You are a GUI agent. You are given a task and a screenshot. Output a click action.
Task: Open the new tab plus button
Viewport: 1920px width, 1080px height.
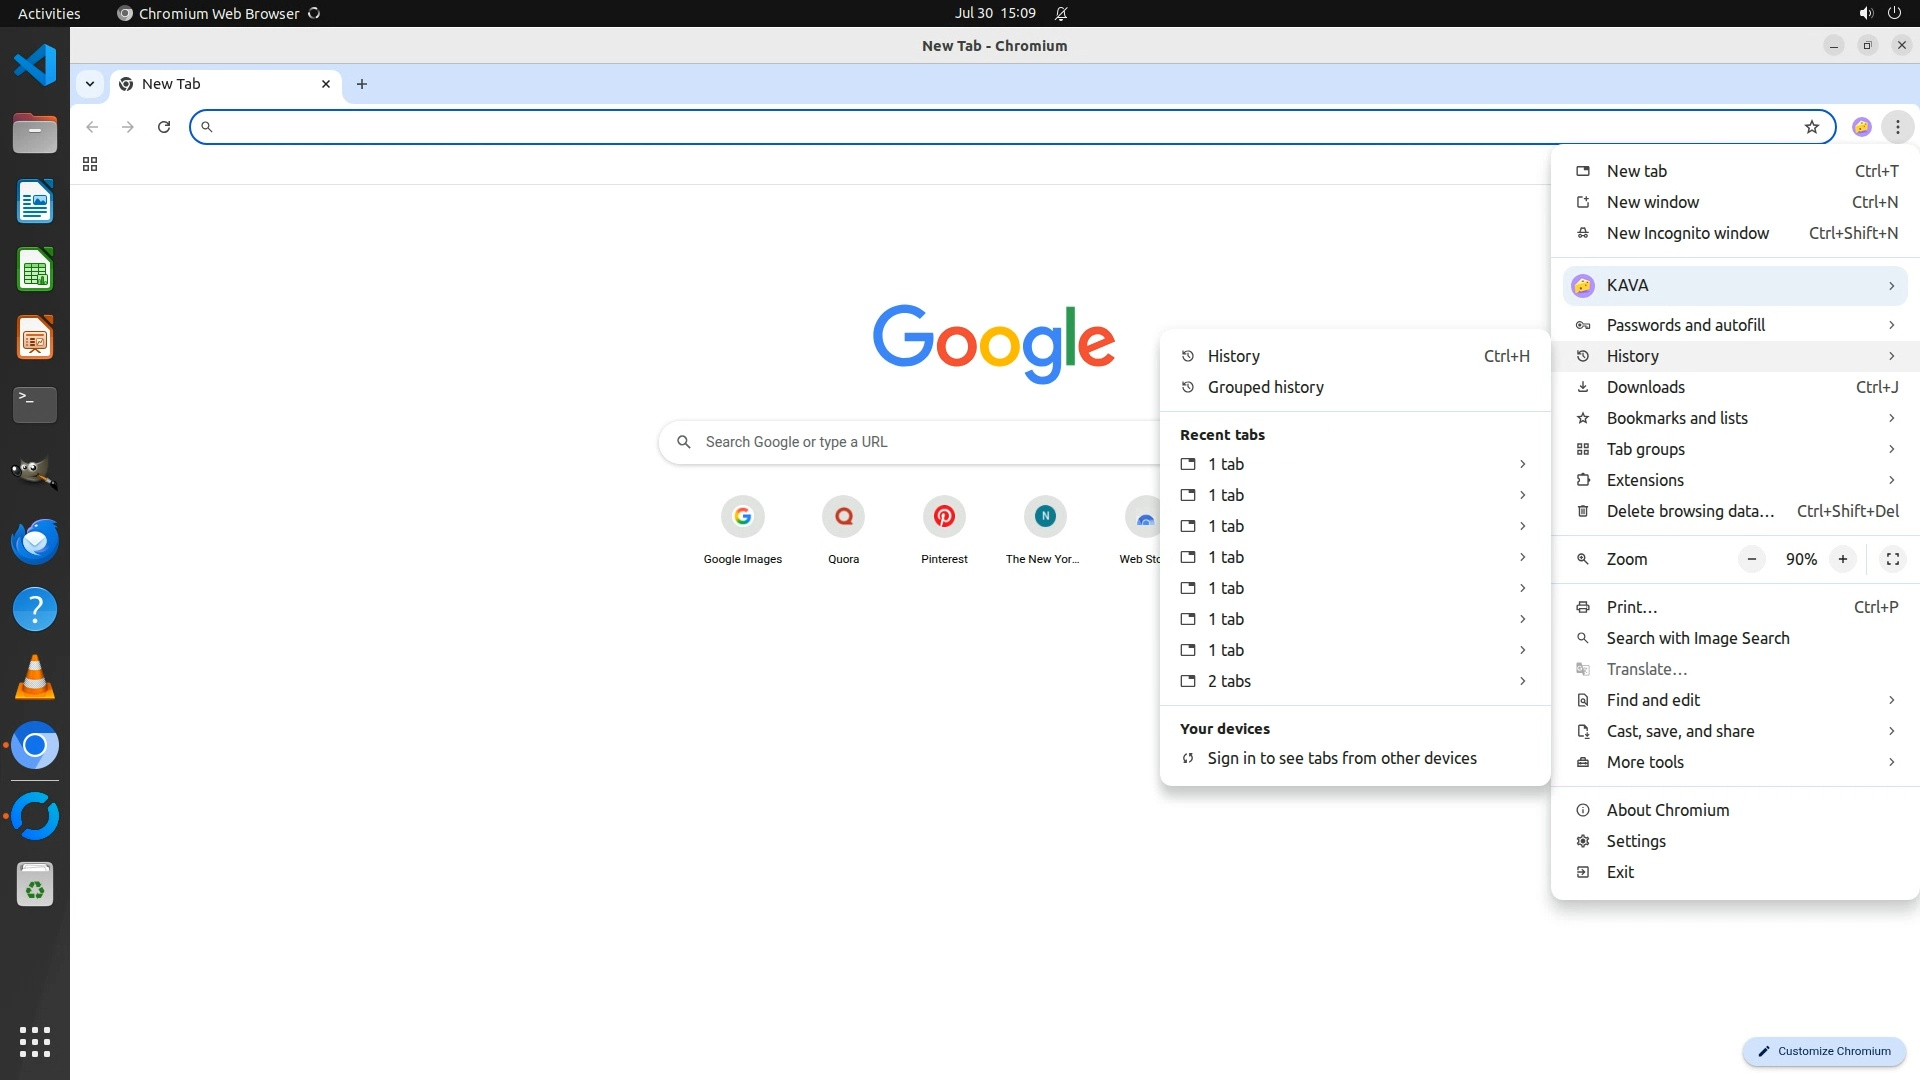[362, 84]
